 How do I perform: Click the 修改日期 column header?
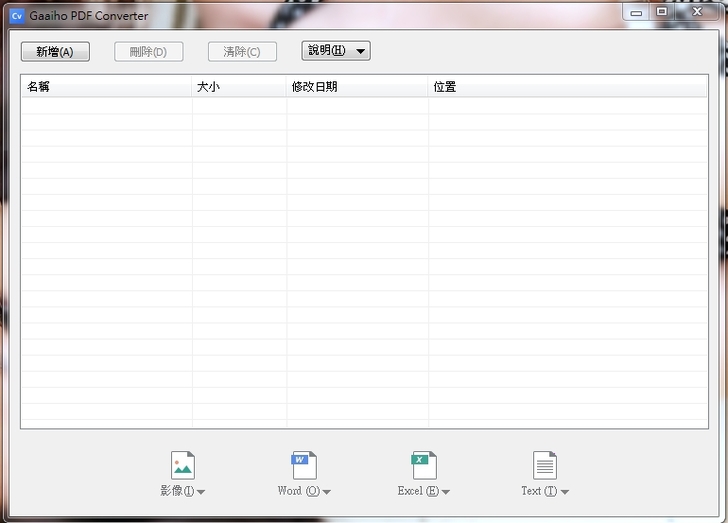(x=357, y=87)
